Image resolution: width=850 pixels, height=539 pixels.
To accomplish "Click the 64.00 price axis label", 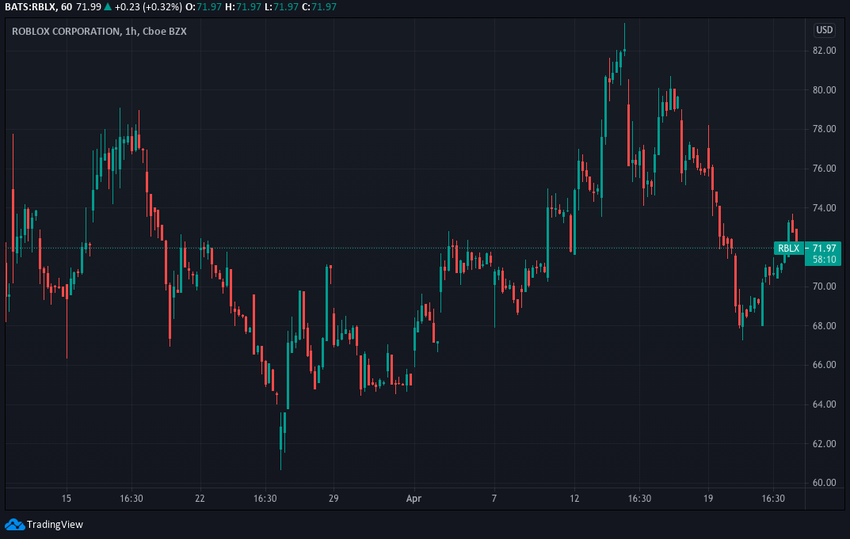I will pyautogui.click(x=824, y=405).
